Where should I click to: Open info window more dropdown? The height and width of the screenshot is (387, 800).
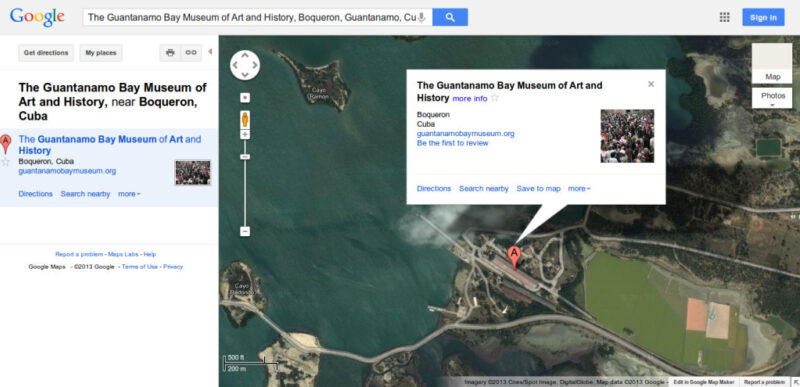pos(579,189)
